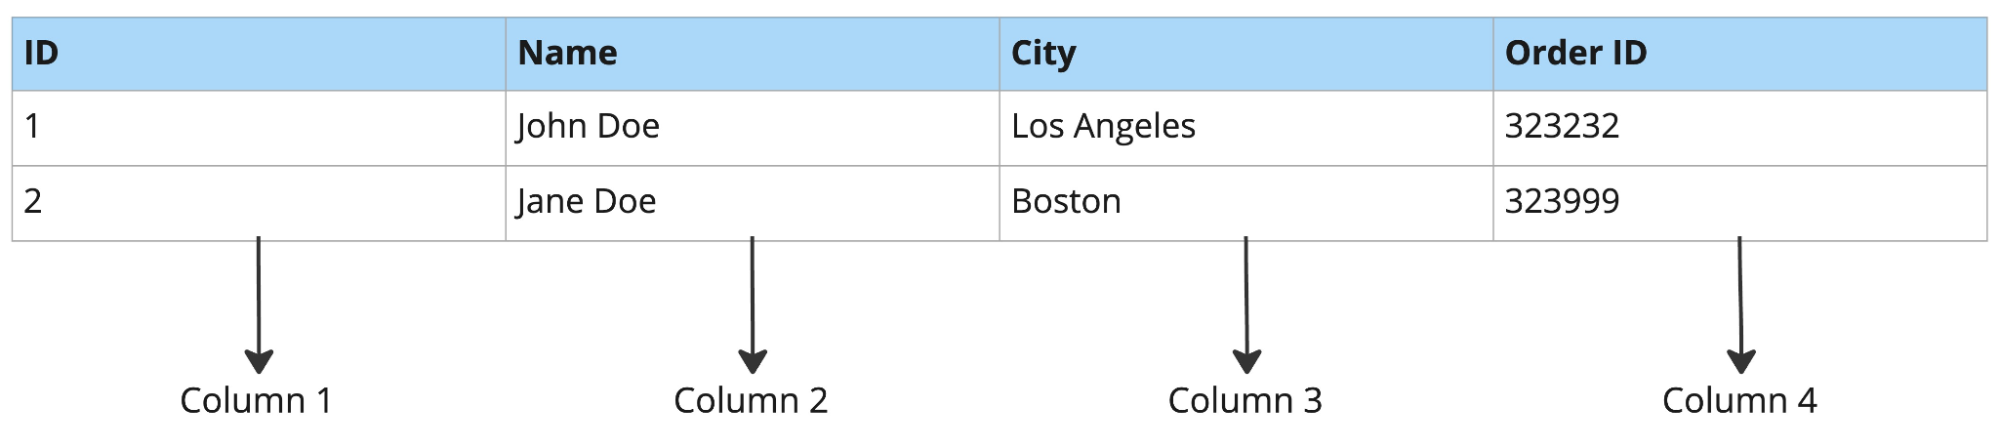Select the arrow above Column 4
The image size is (1999, 438).
(1741, 305)
